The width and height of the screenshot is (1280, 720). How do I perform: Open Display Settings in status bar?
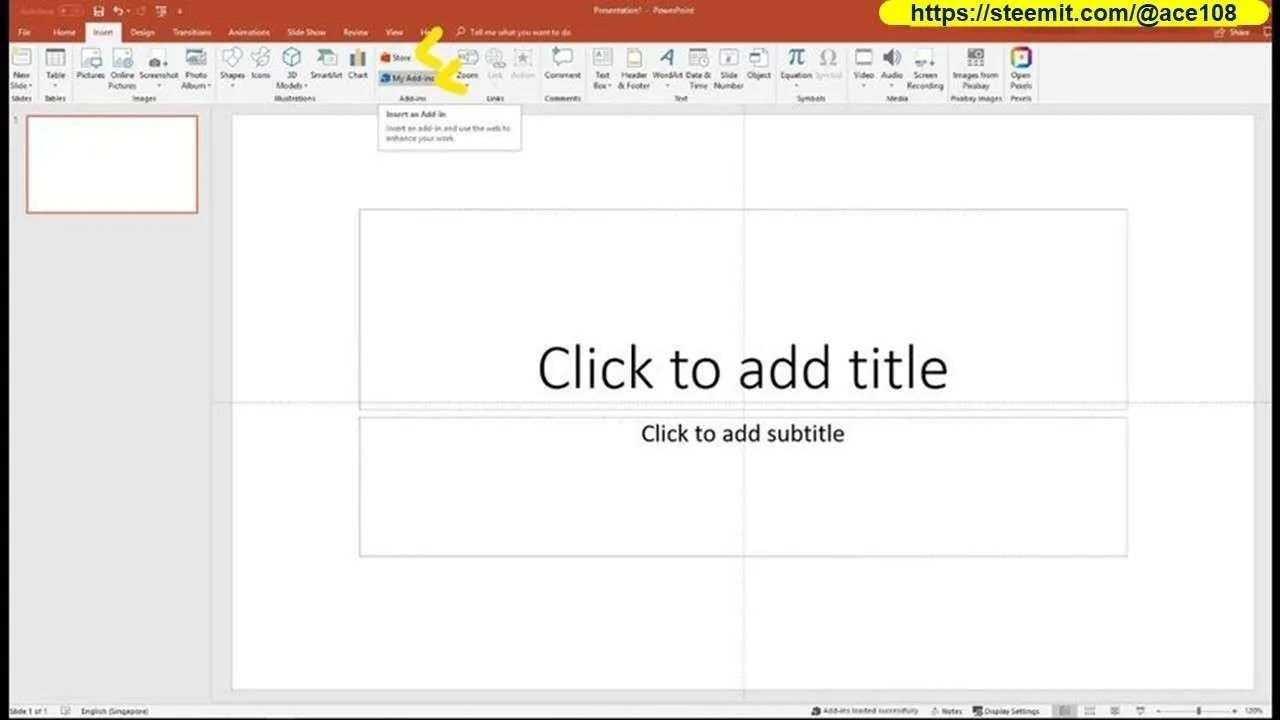click(x=1006, y=711)
